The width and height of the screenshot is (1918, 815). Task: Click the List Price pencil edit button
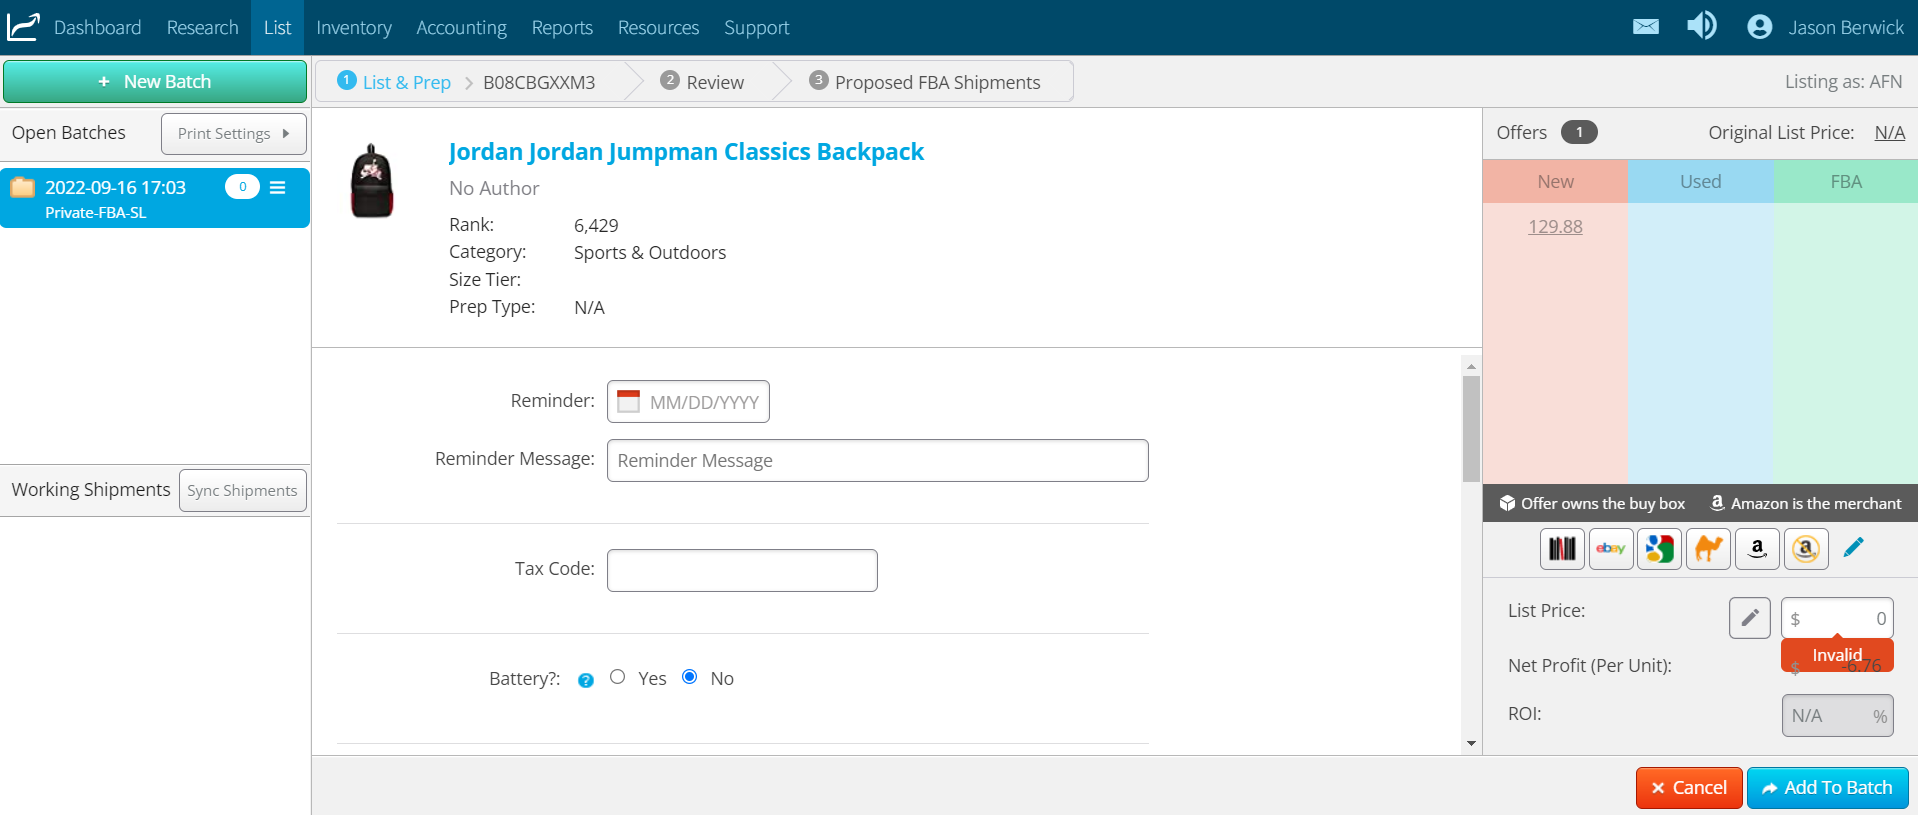tap(1750, 618)
